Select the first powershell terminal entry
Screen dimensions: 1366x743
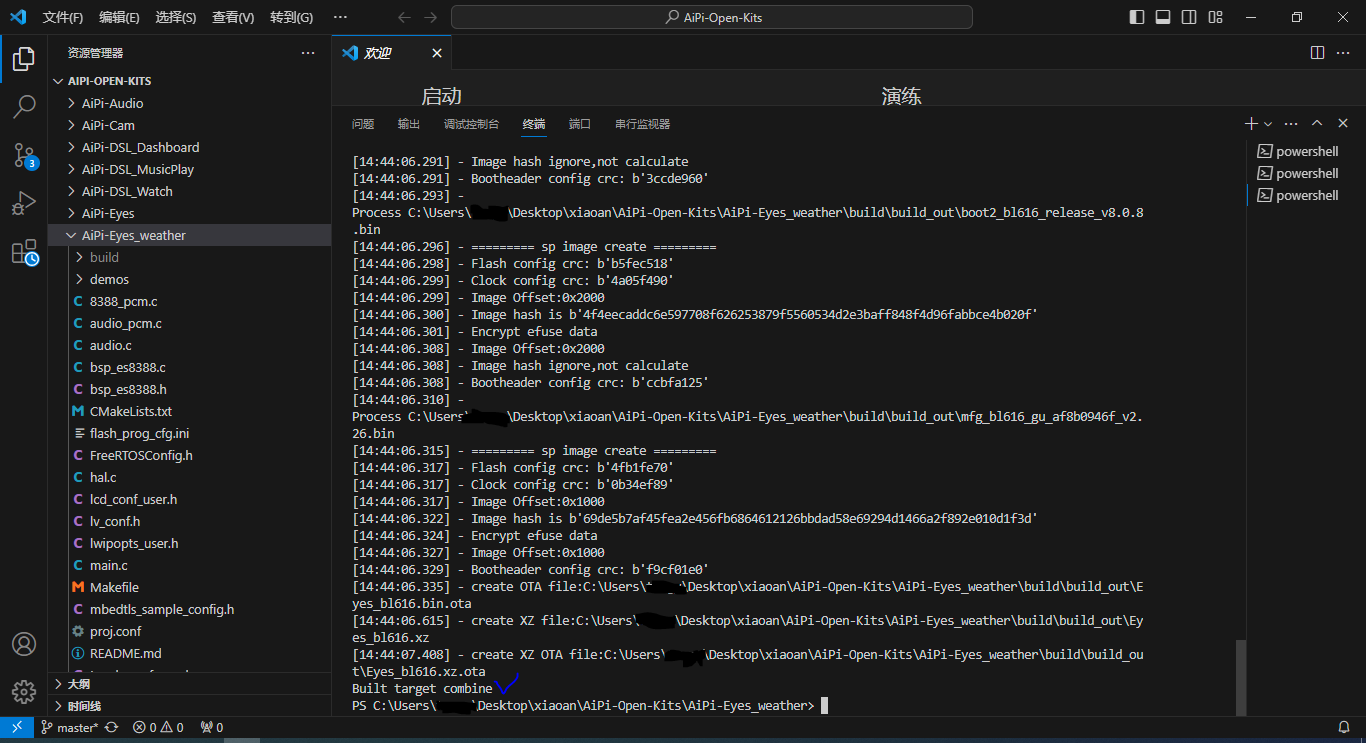(1298, 151)
